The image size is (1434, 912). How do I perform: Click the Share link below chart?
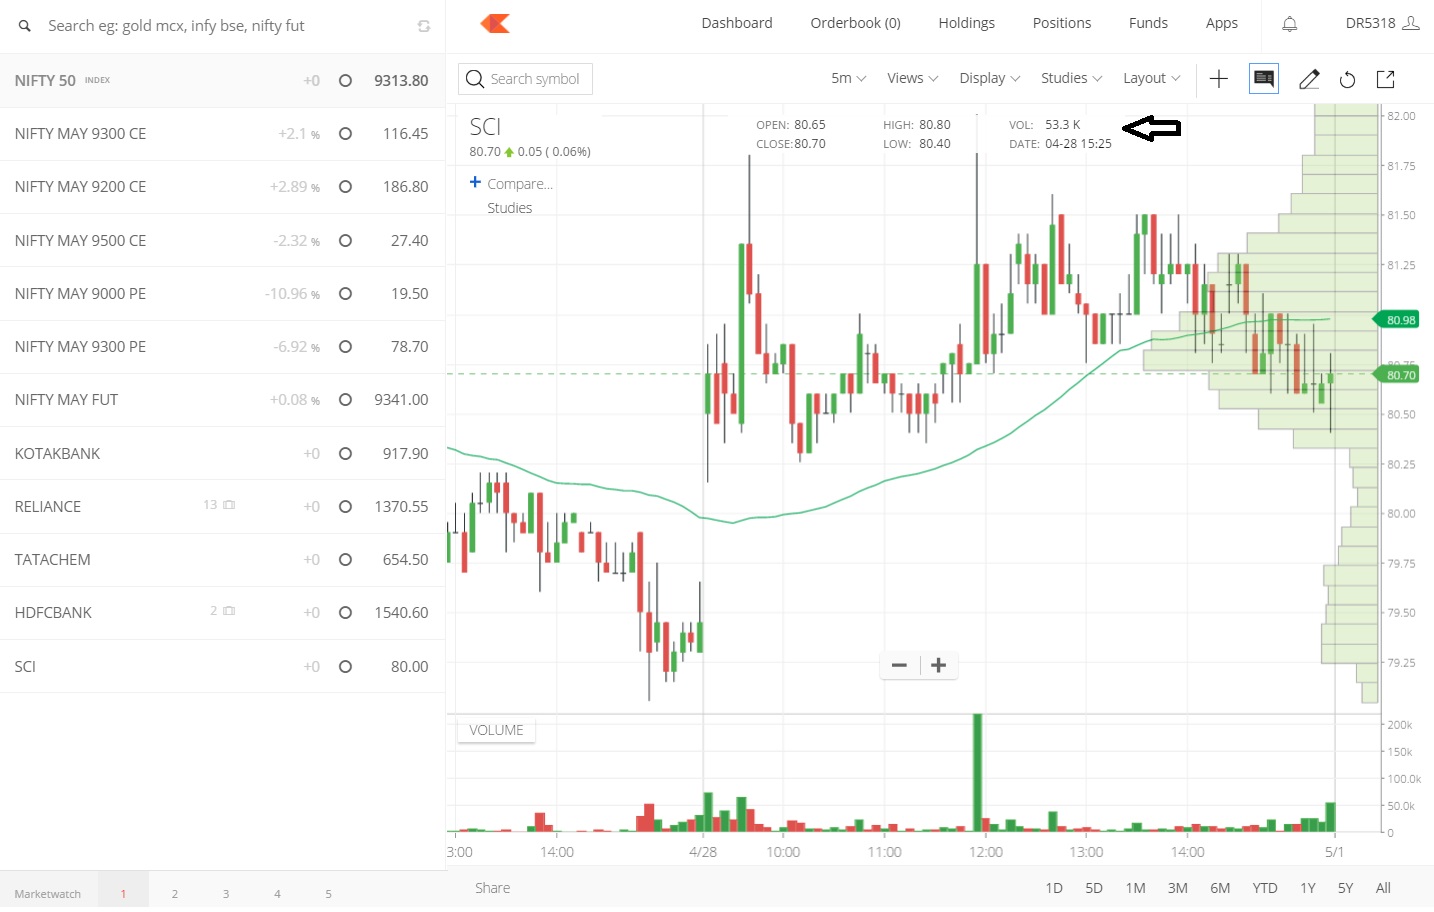pos(492,888)
